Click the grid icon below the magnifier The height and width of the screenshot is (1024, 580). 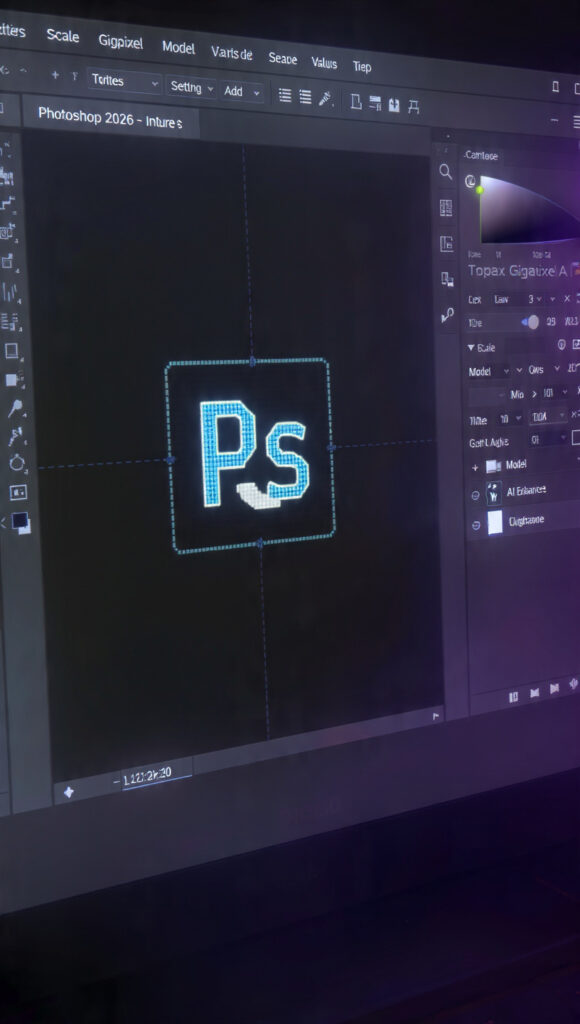click(446, 208)
